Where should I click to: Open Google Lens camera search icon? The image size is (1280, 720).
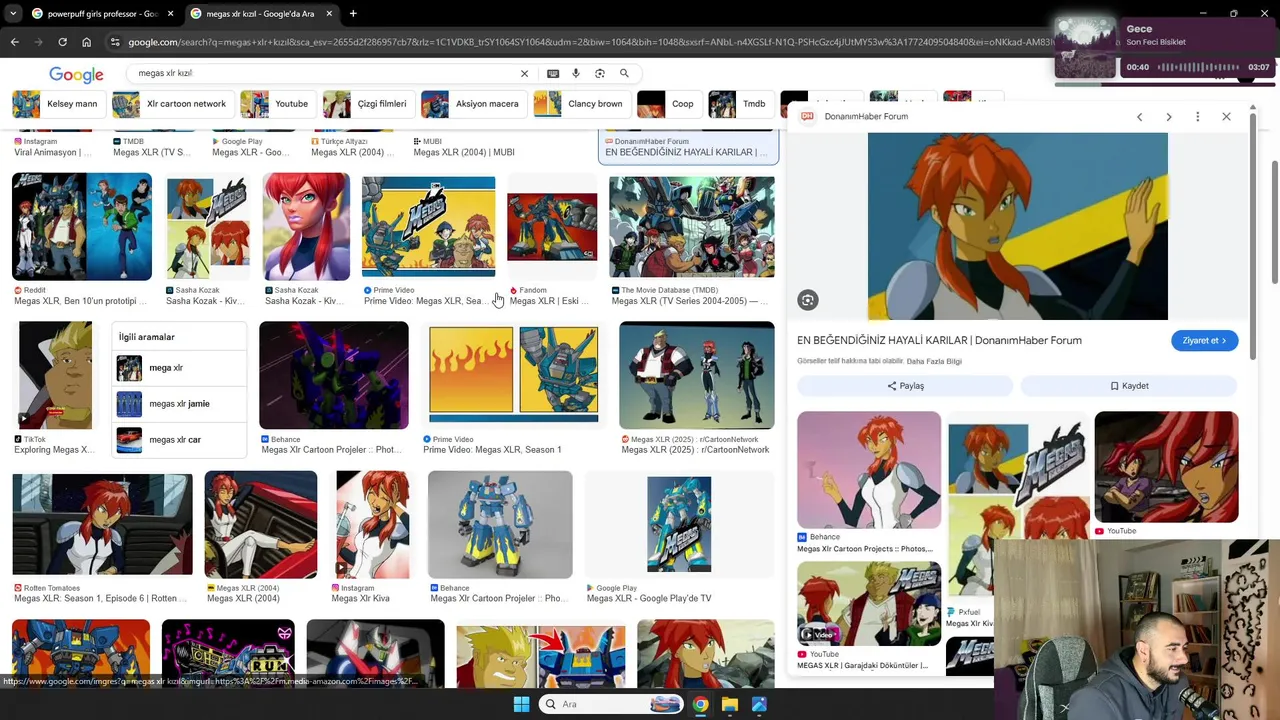click(x=600, y=73)
